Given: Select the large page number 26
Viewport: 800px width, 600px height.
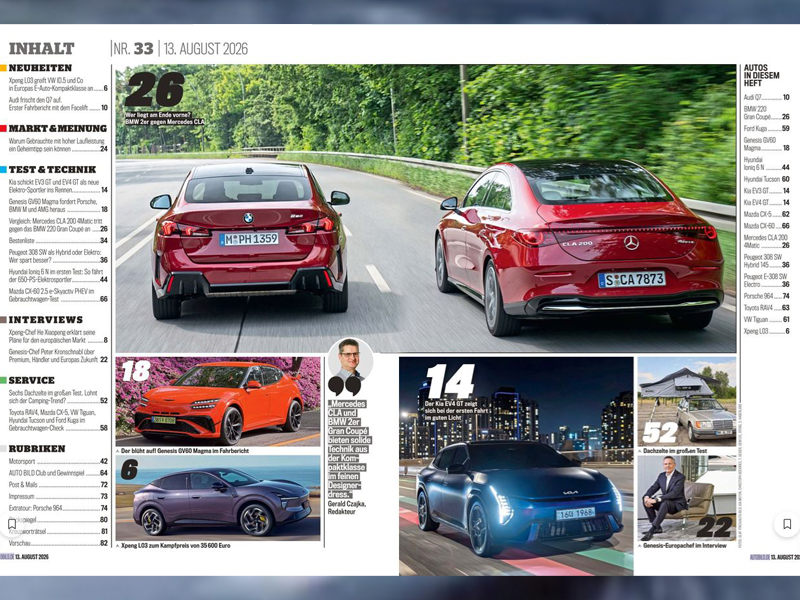Looking at the screenshot, I should 155,89.
